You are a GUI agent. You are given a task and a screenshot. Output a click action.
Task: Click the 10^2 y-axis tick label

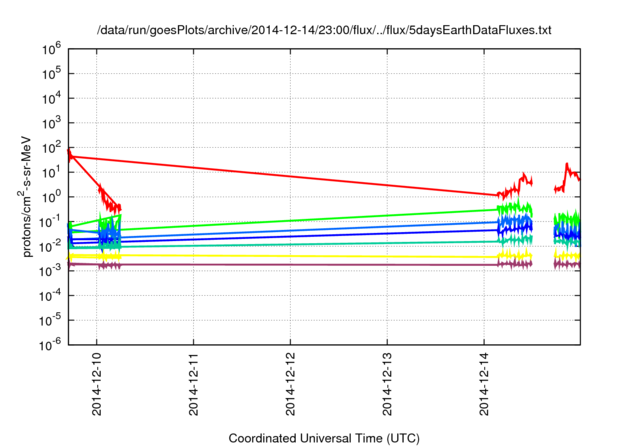[x=51, y=147]
